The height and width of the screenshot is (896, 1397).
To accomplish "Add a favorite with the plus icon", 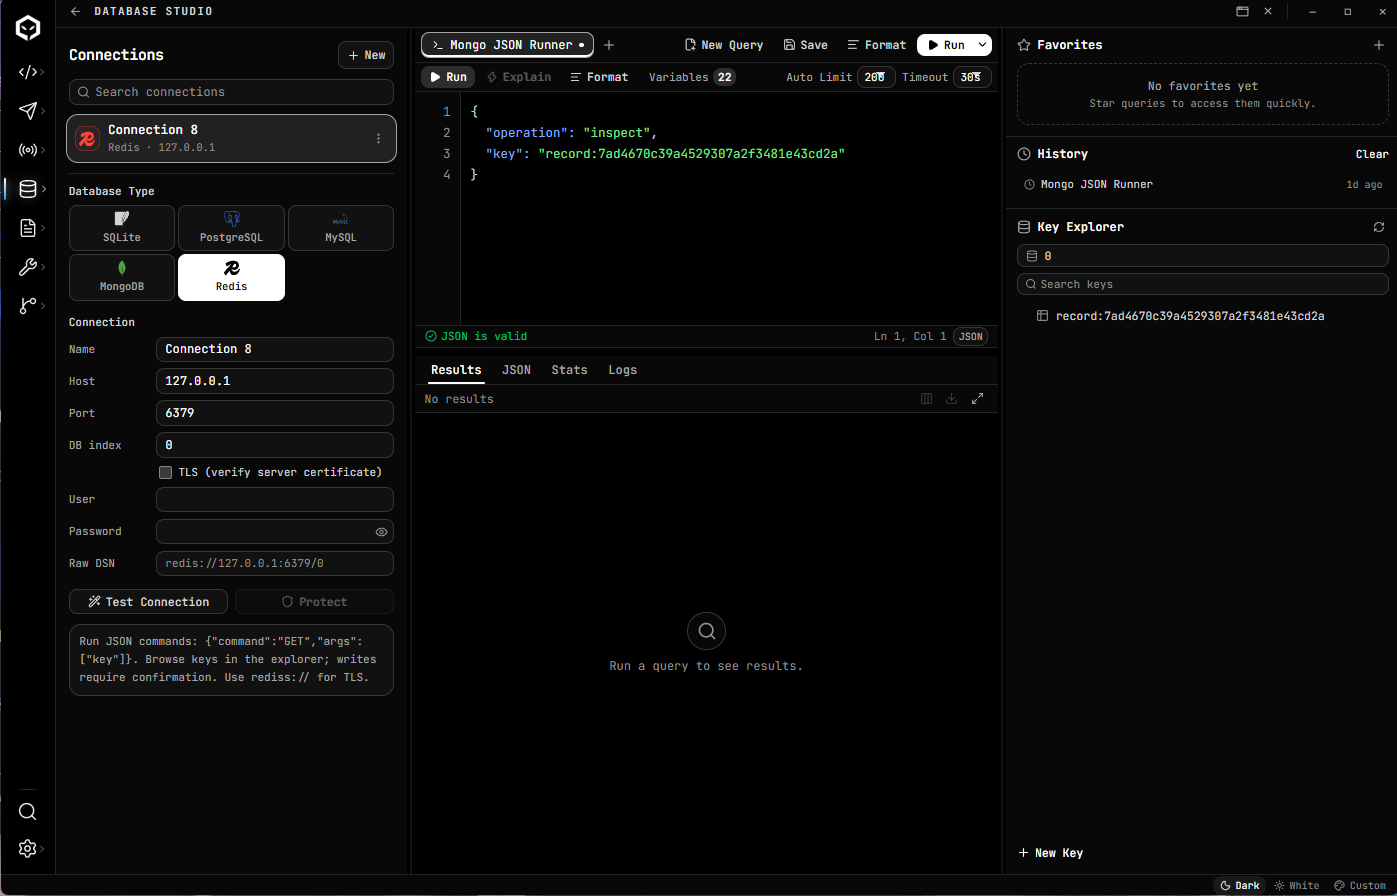I will pos(1379,45).
